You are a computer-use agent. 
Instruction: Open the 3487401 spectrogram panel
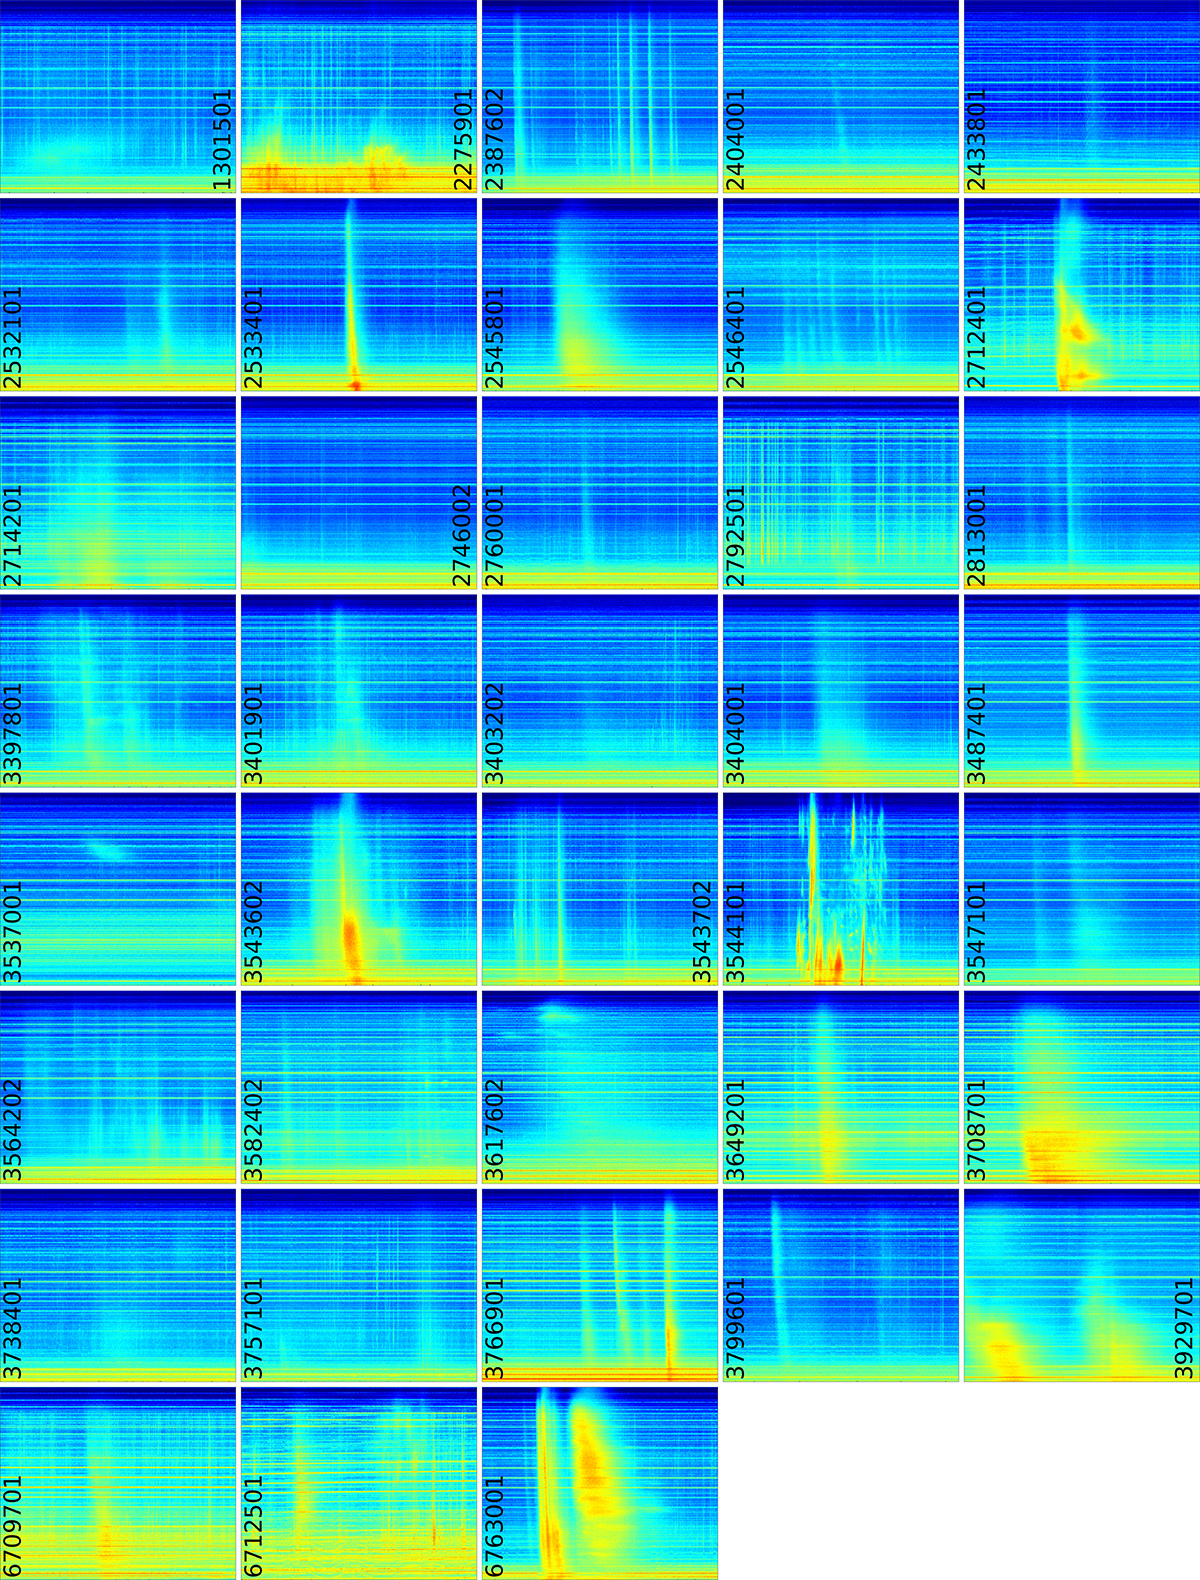point(1082,690)
